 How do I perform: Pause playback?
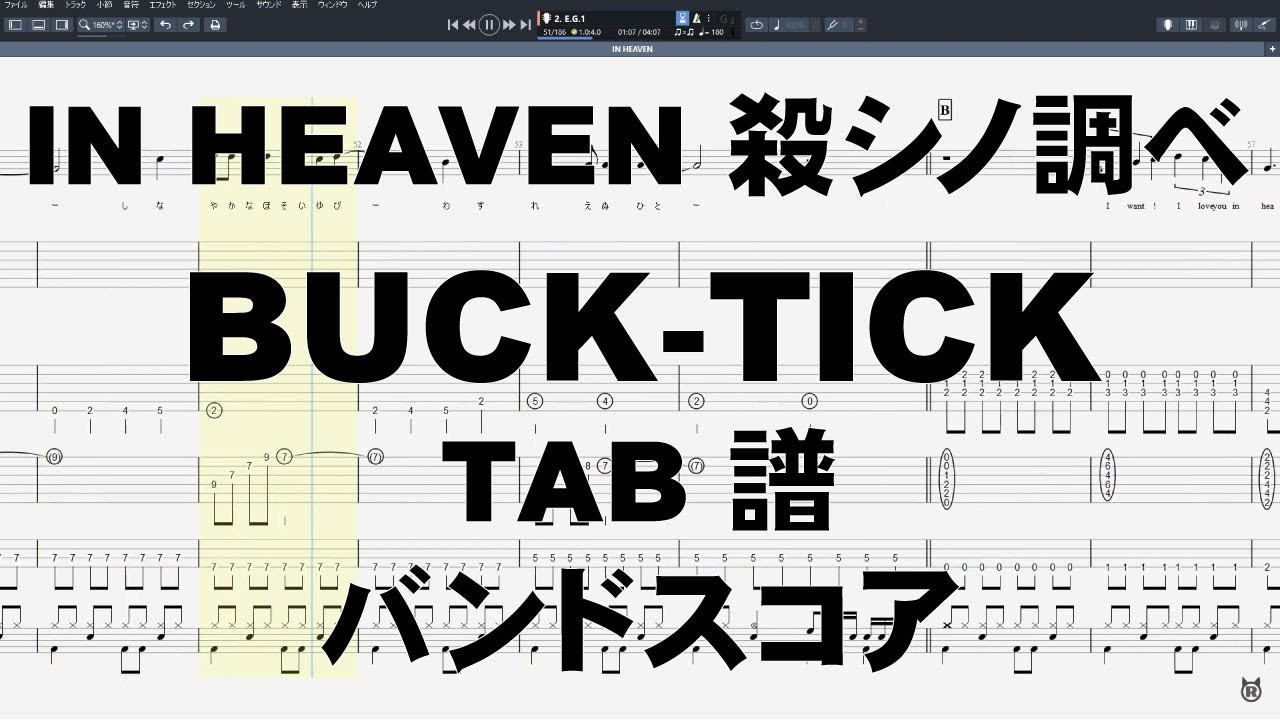tap(489, 25)
